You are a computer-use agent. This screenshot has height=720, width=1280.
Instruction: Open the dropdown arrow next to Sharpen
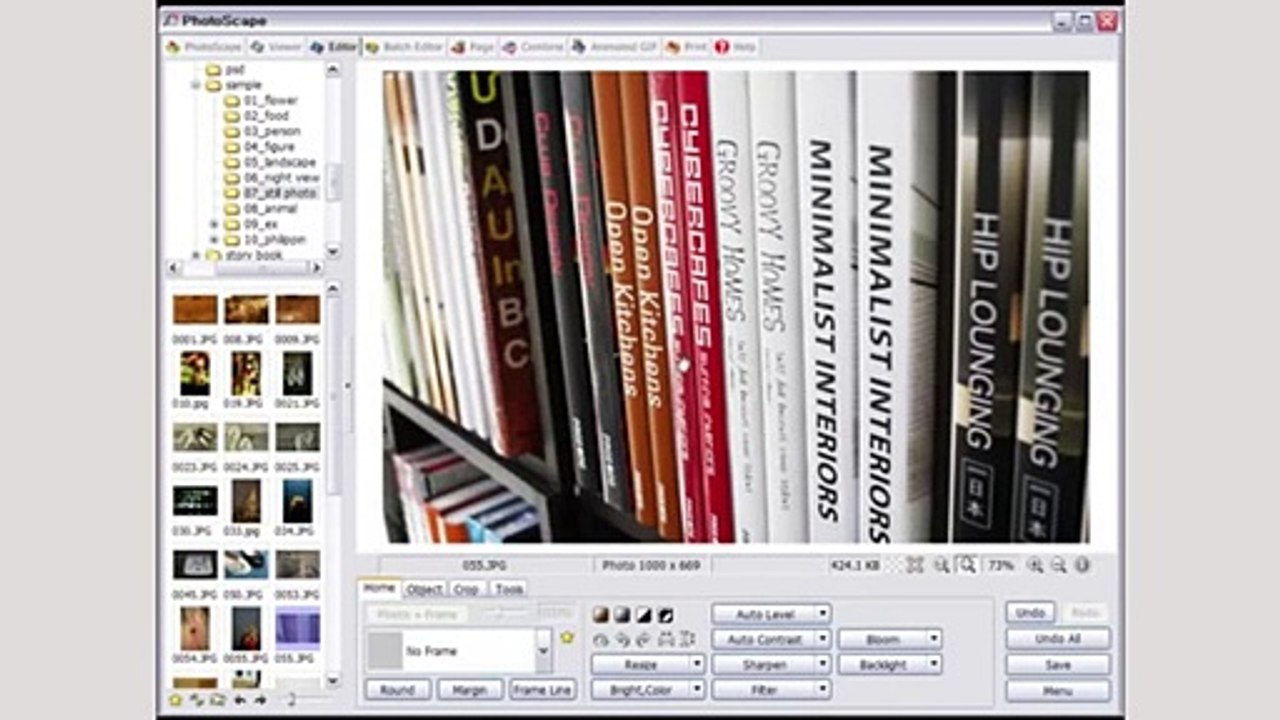click(822, 664)
